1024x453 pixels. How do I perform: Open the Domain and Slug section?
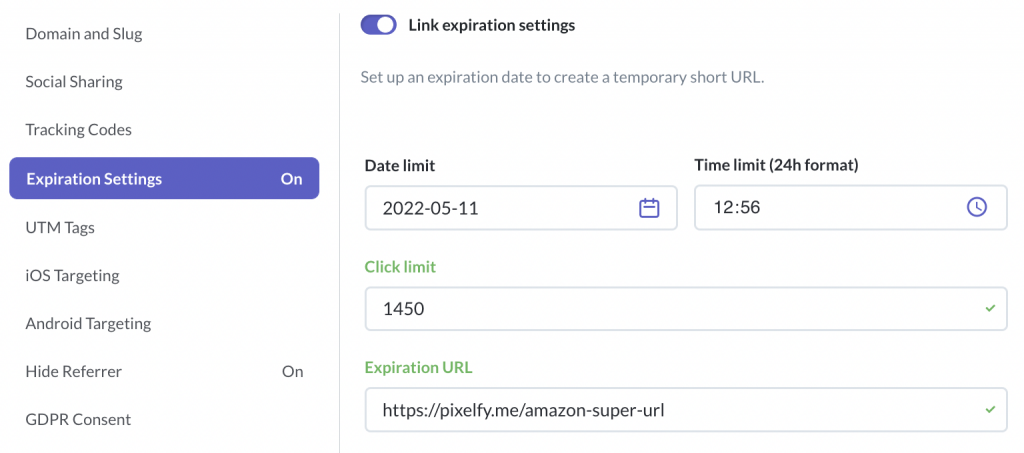click(x=84, y=34)
